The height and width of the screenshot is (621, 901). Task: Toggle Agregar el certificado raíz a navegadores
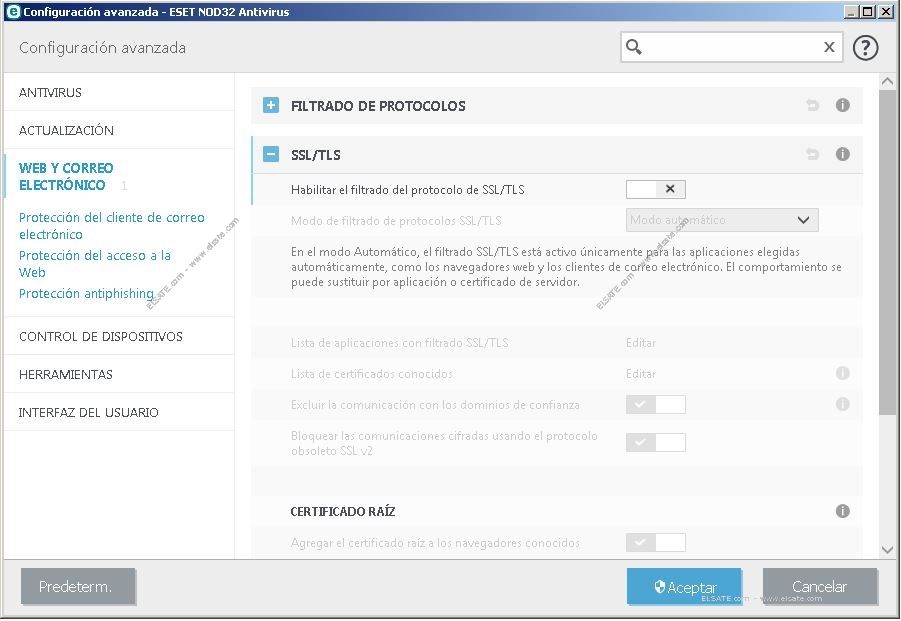(x=656, y=542)
